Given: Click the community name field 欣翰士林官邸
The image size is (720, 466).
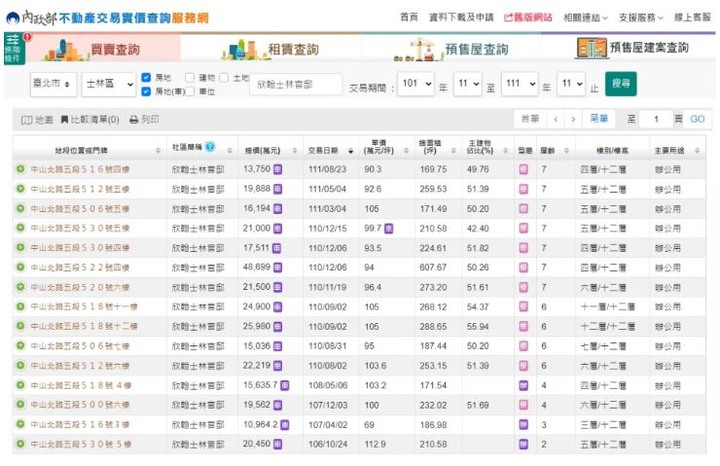Looking at the screenshot, I should [x=296, y=84].
